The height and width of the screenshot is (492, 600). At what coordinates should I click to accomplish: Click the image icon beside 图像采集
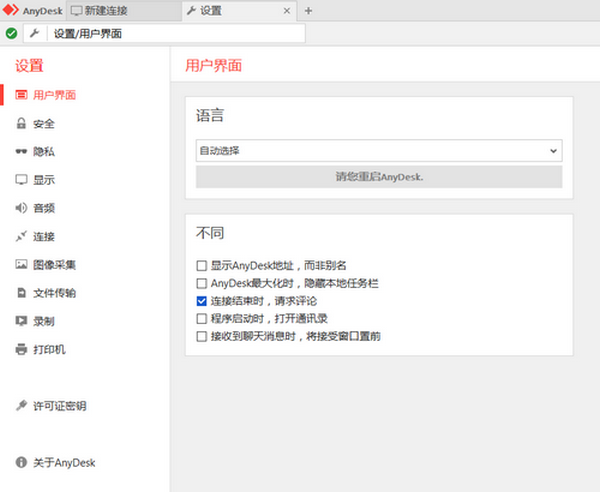(x=21, y=265)
